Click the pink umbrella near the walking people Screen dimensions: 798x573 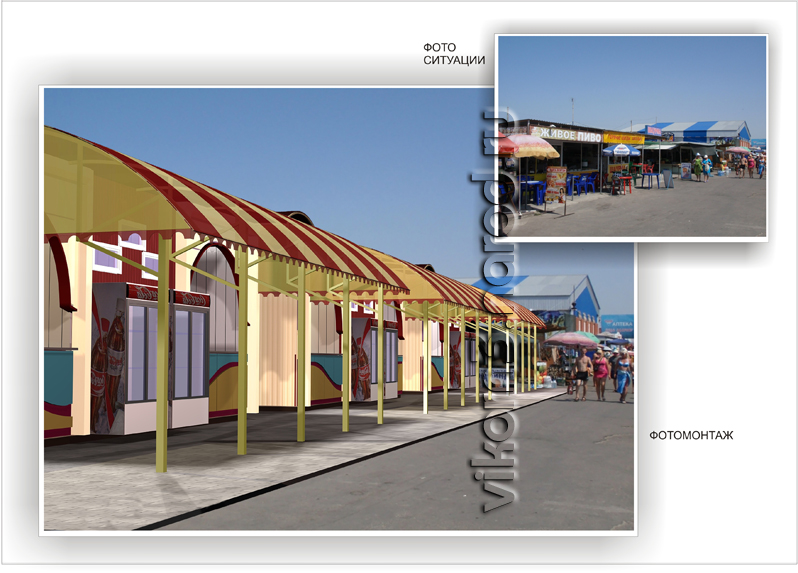(572, 339)
